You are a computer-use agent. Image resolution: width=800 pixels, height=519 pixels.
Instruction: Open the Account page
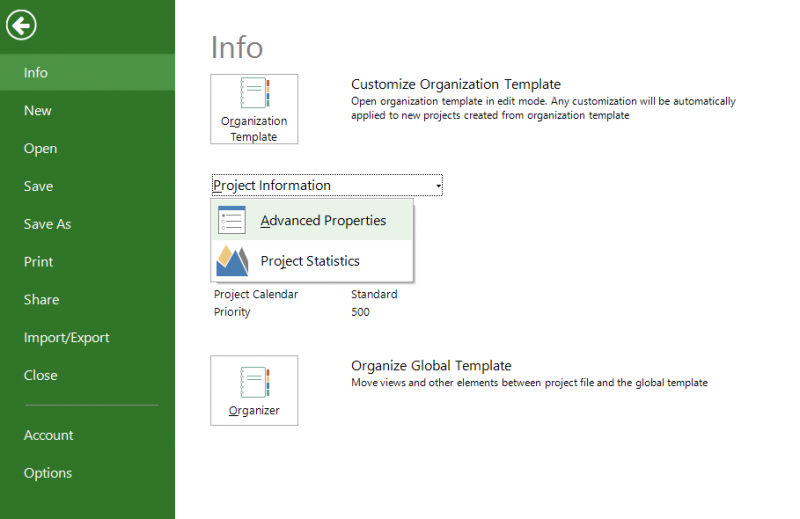(49, 436)
